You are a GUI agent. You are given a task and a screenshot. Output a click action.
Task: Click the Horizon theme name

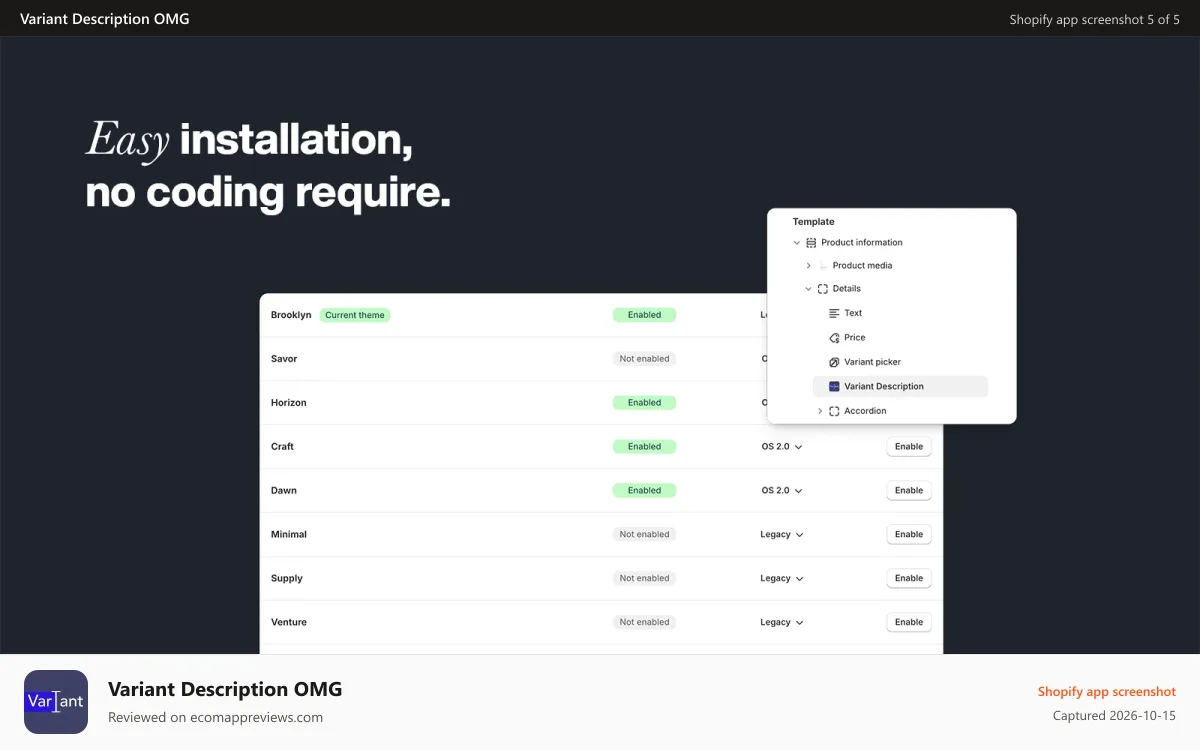[289, 403]
